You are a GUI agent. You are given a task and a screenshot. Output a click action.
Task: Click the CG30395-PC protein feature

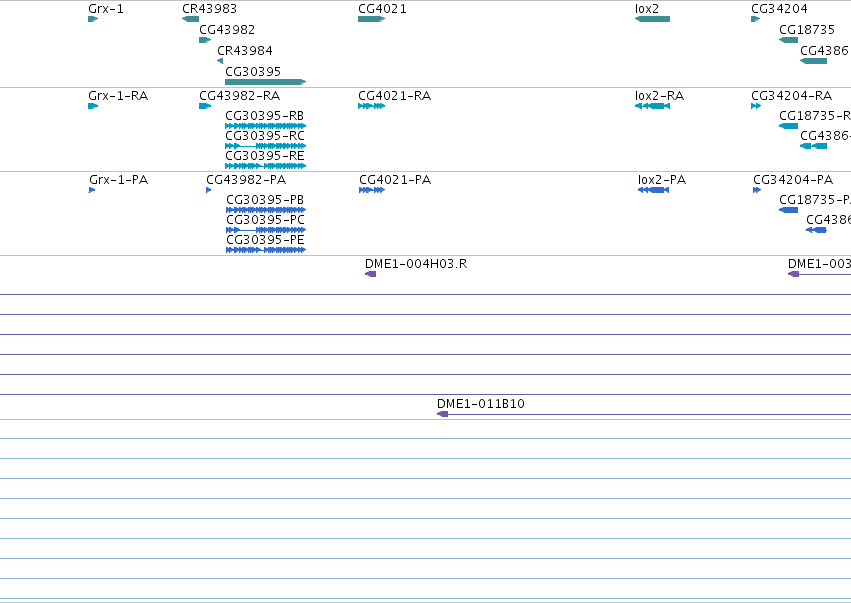pos(266,230)
